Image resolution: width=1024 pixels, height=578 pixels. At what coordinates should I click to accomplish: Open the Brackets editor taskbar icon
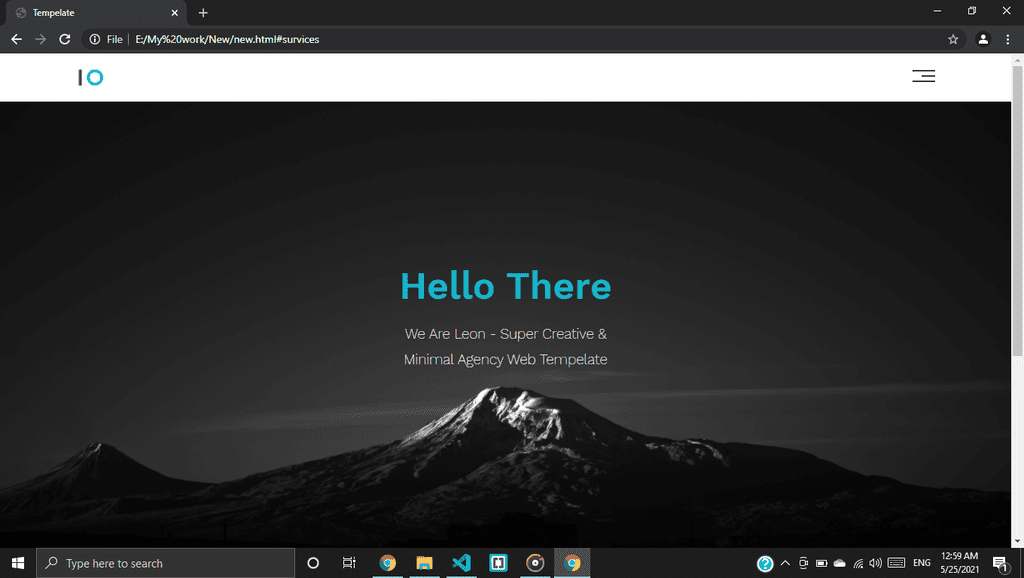pos(498,563)
